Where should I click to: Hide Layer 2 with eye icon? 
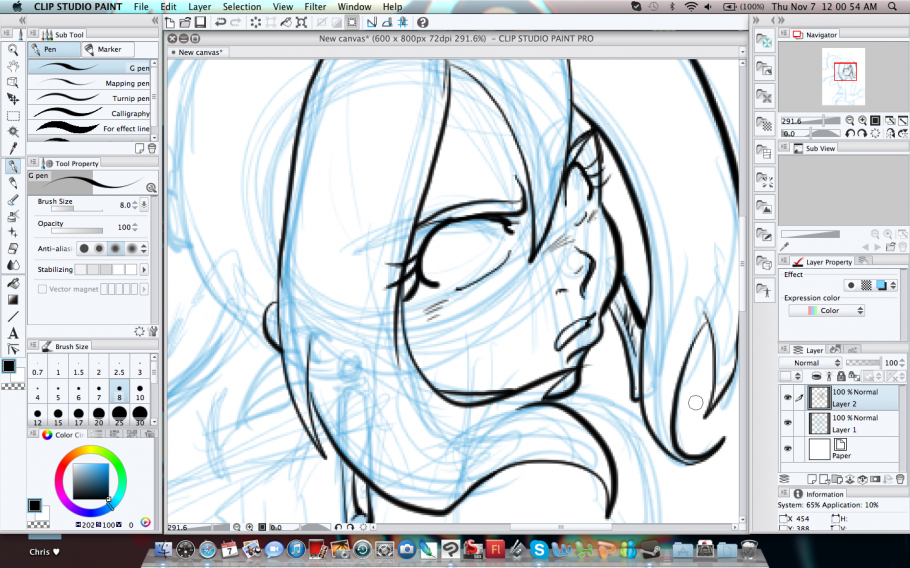click(788, 397)
